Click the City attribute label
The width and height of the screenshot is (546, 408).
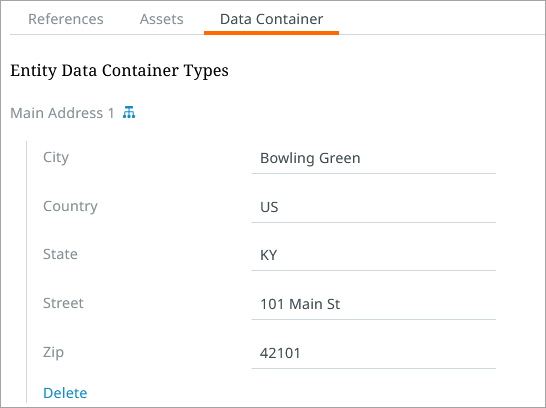click(x=56, y=158)
